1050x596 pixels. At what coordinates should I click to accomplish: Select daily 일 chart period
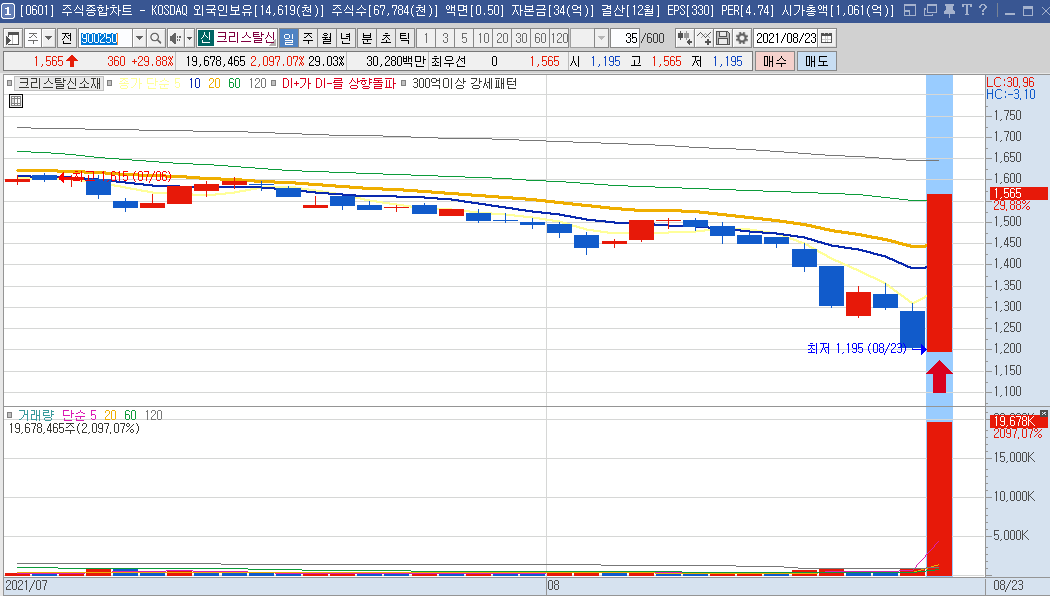pos(289,38)
